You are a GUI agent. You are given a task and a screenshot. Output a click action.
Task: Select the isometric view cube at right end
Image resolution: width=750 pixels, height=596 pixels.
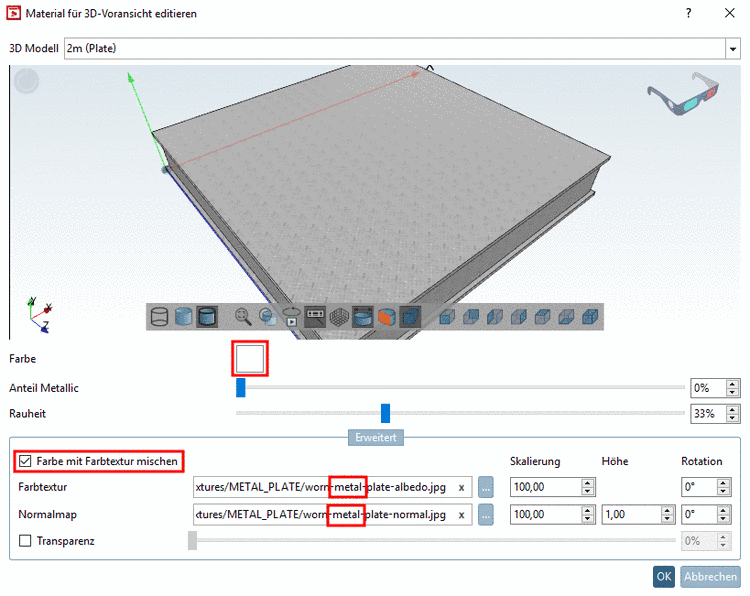click(590, 317)
